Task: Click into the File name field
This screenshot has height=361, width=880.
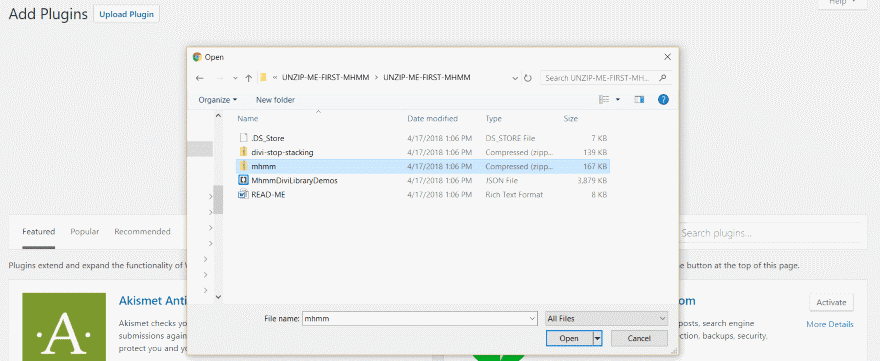Action: coord(419,318)
